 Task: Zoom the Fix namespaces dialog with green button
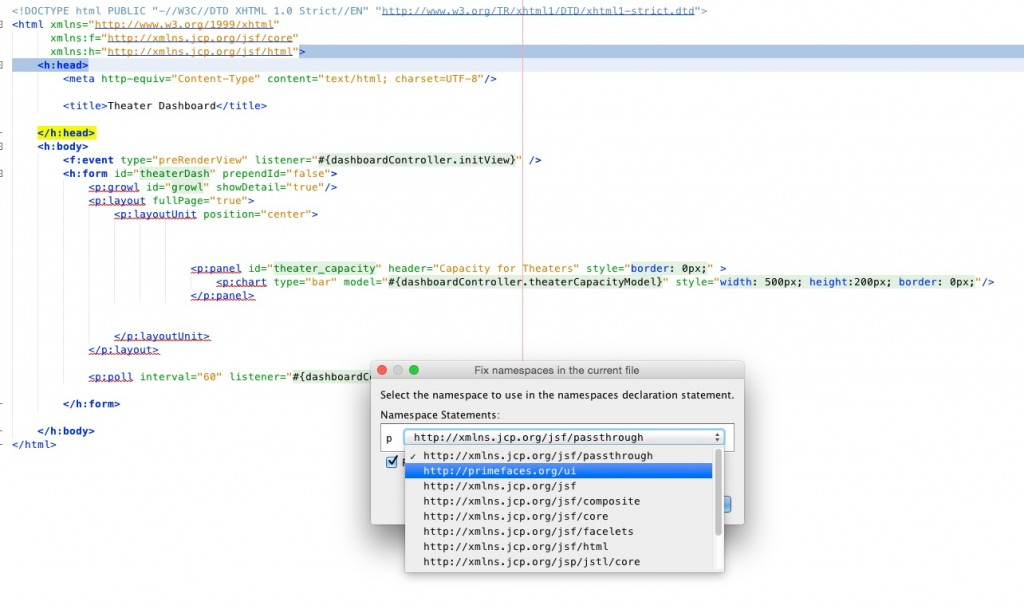(x=413, y=370)
